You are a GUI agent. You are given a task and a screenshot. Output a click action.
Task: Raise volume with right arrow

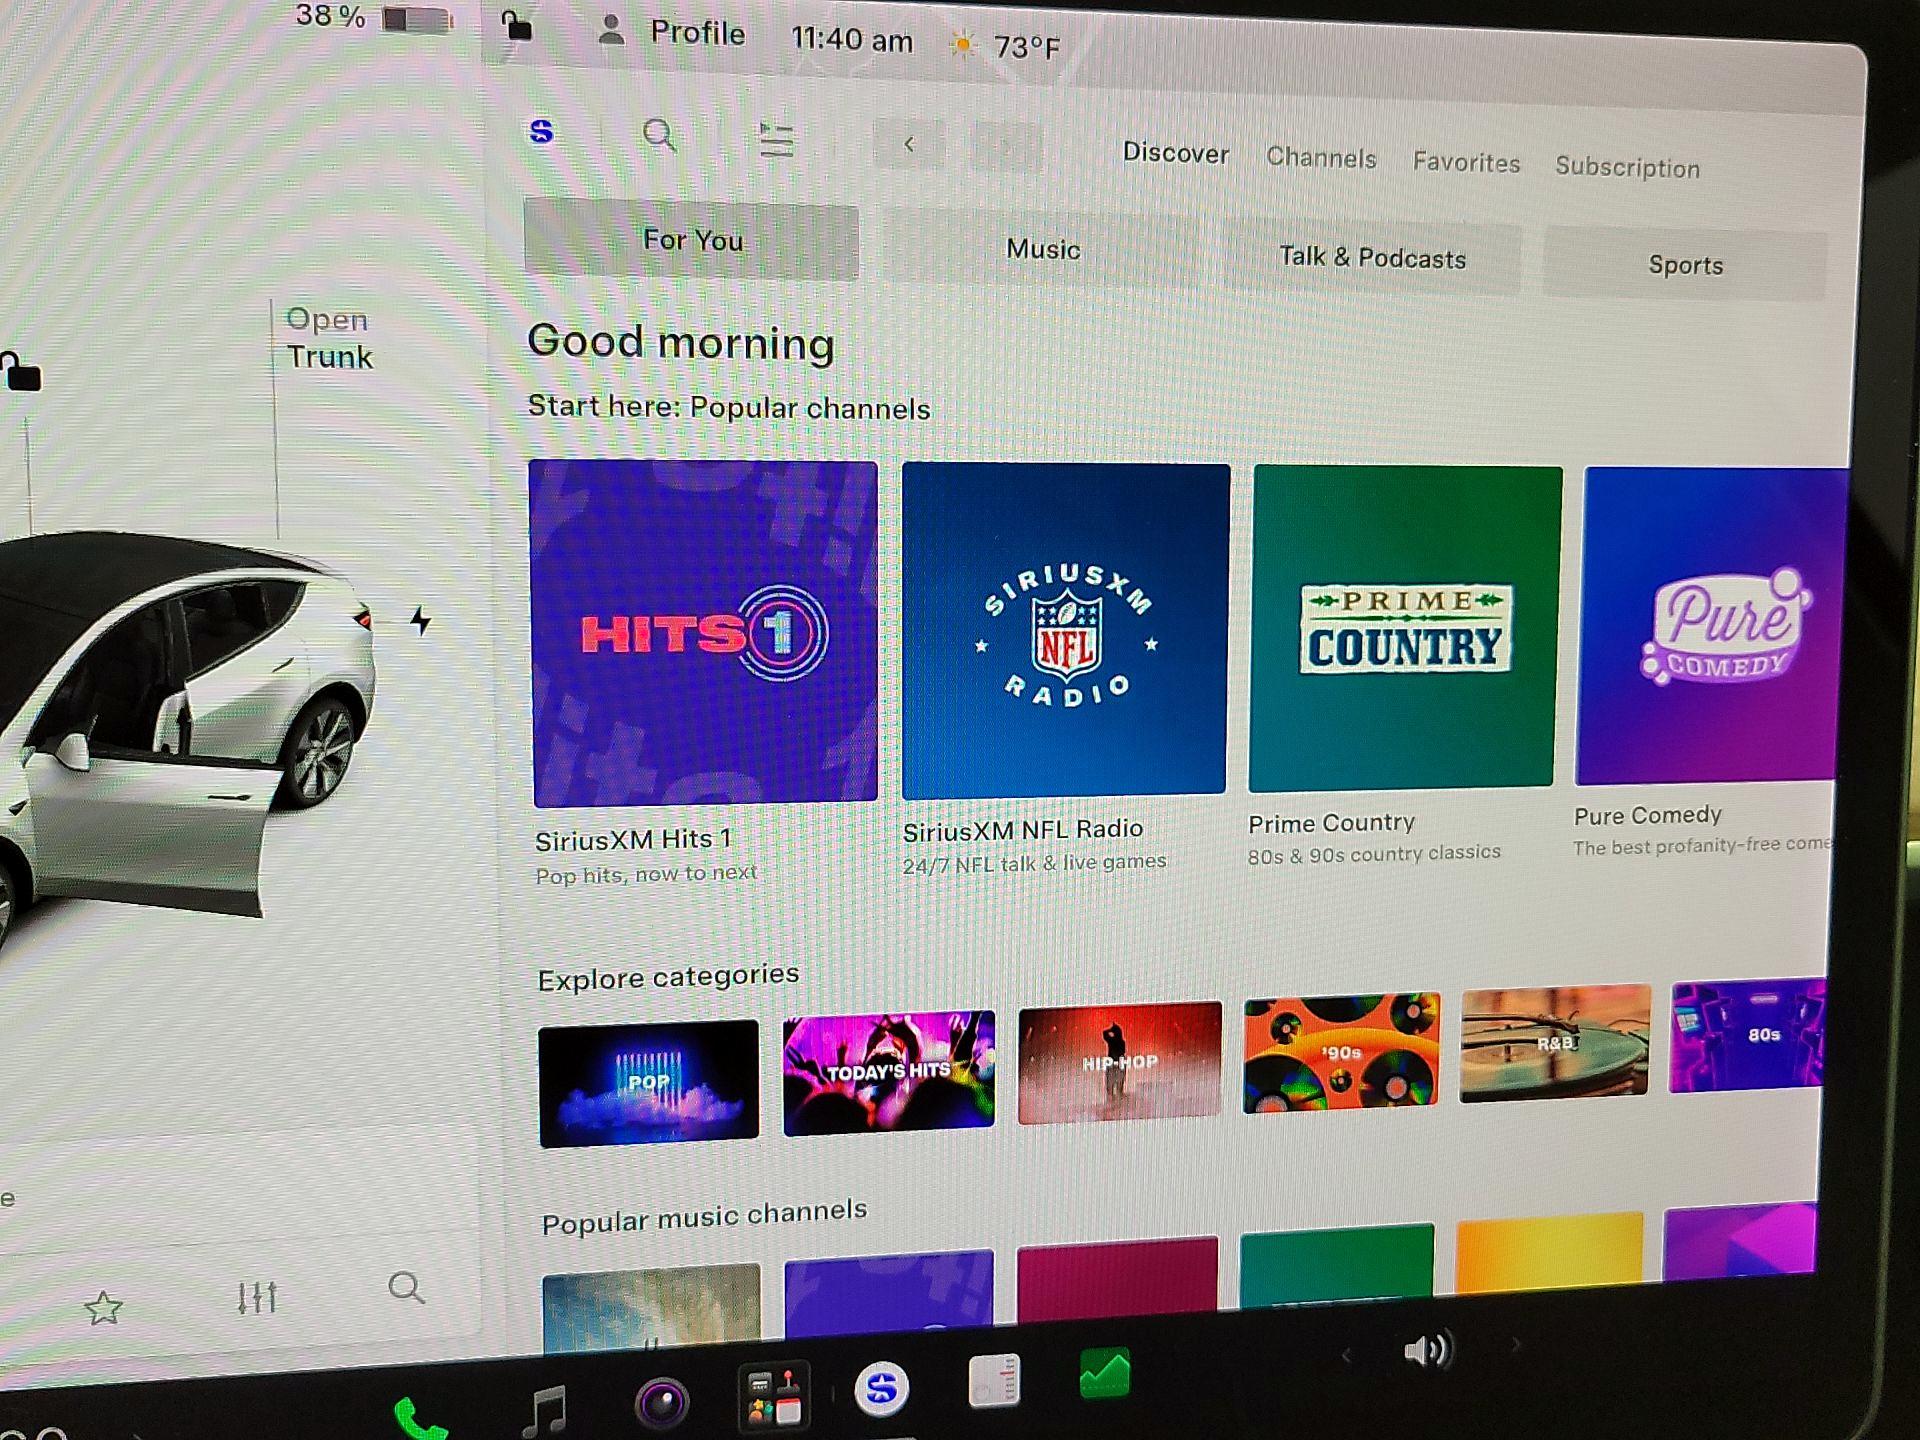tap(1515, 1345)
